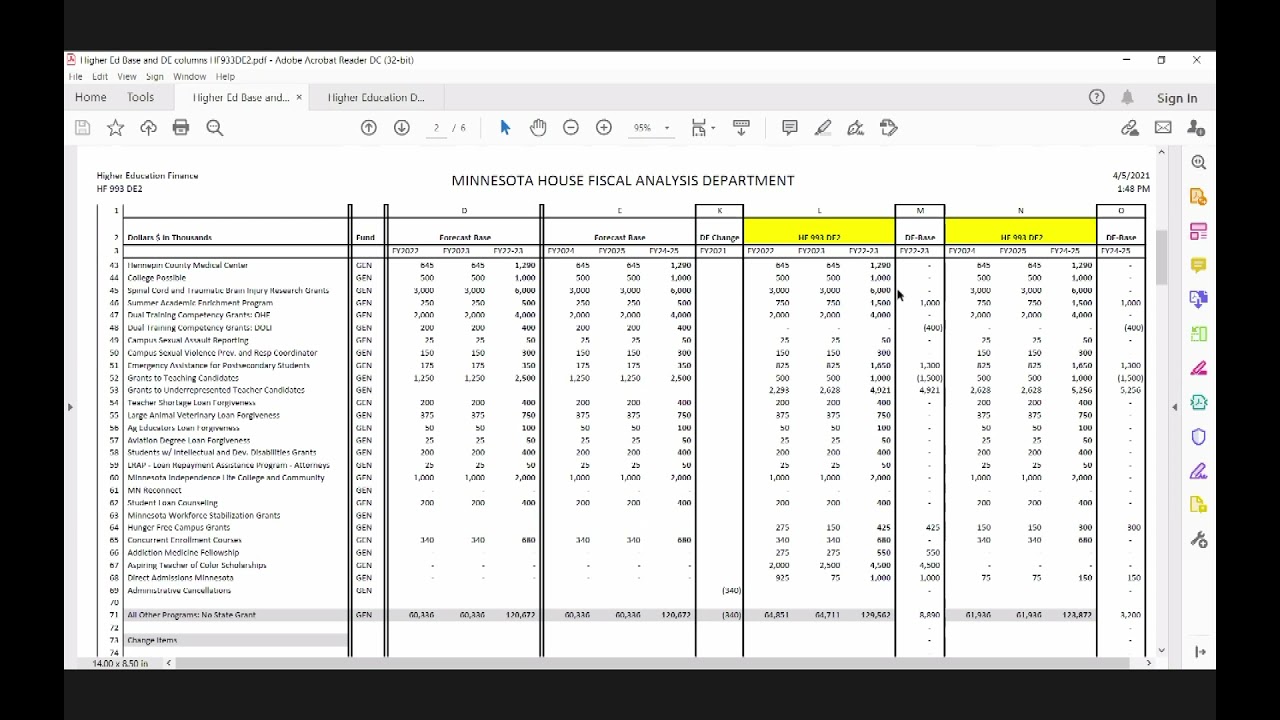Open the More Tools wrench icon in the right pane
The image size is (1280, 720).
pyautogui.click(x=1199, y=540)
